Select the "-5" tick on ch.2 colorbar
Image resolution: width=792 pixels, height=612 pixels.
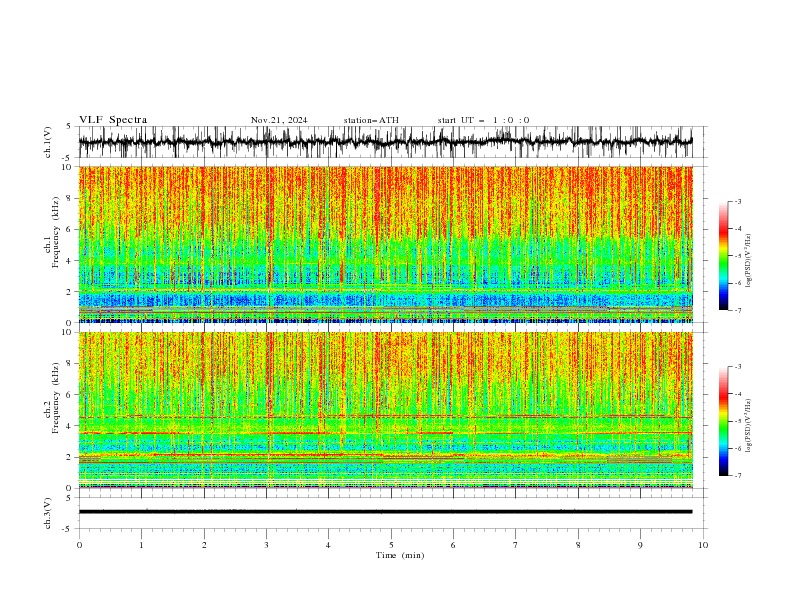pos(737,421)
